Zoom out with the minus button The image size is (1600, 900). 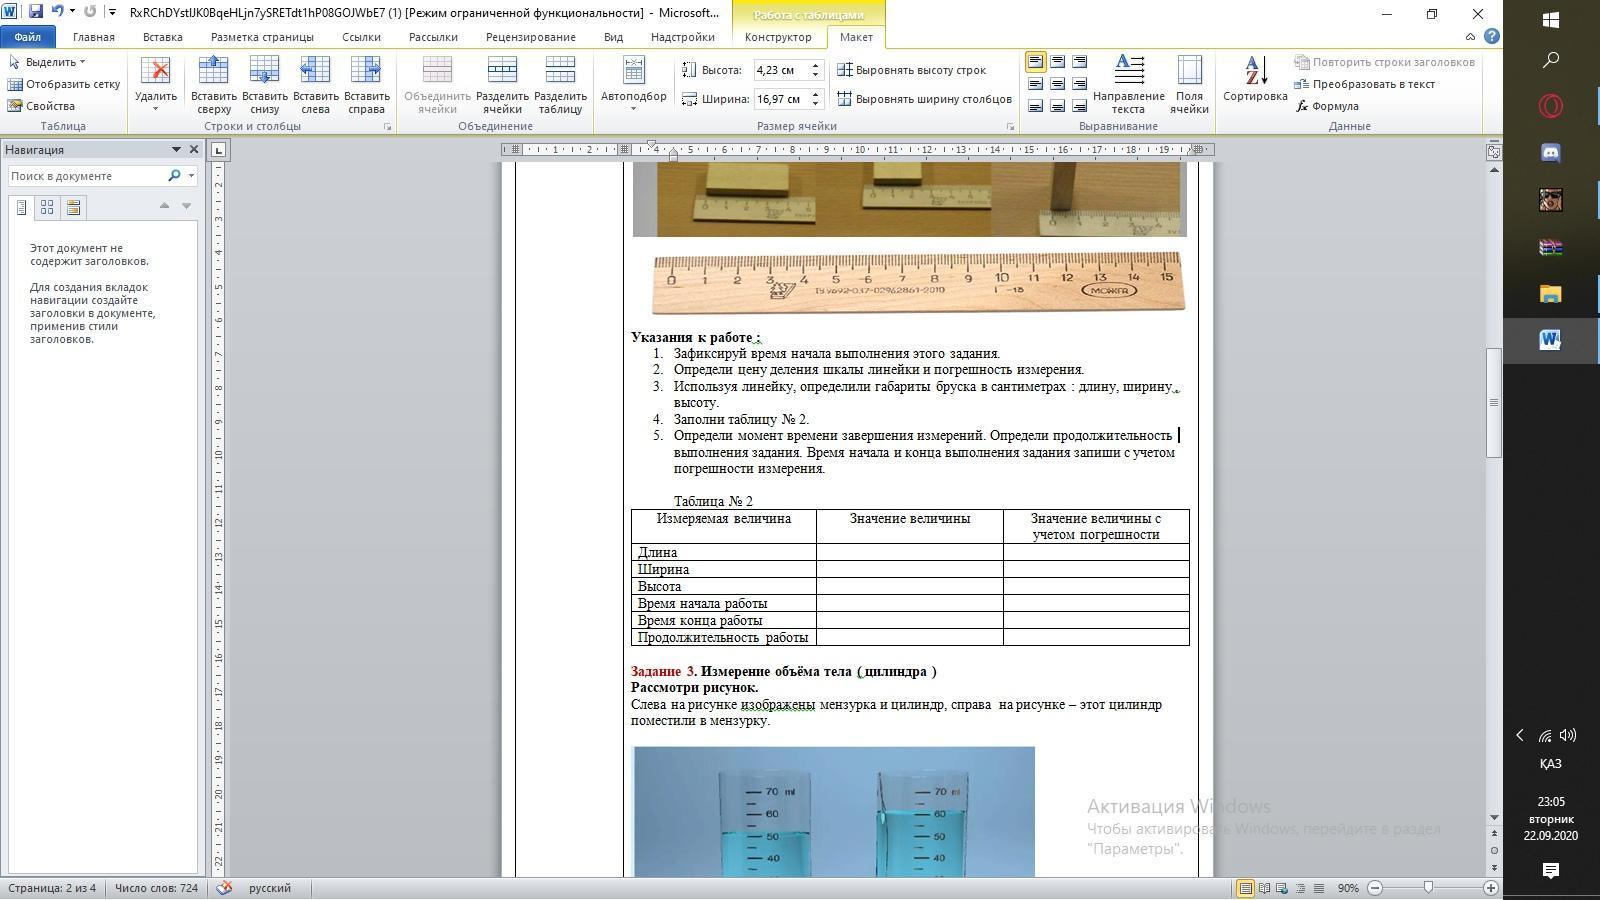(x=1375, y=888)
